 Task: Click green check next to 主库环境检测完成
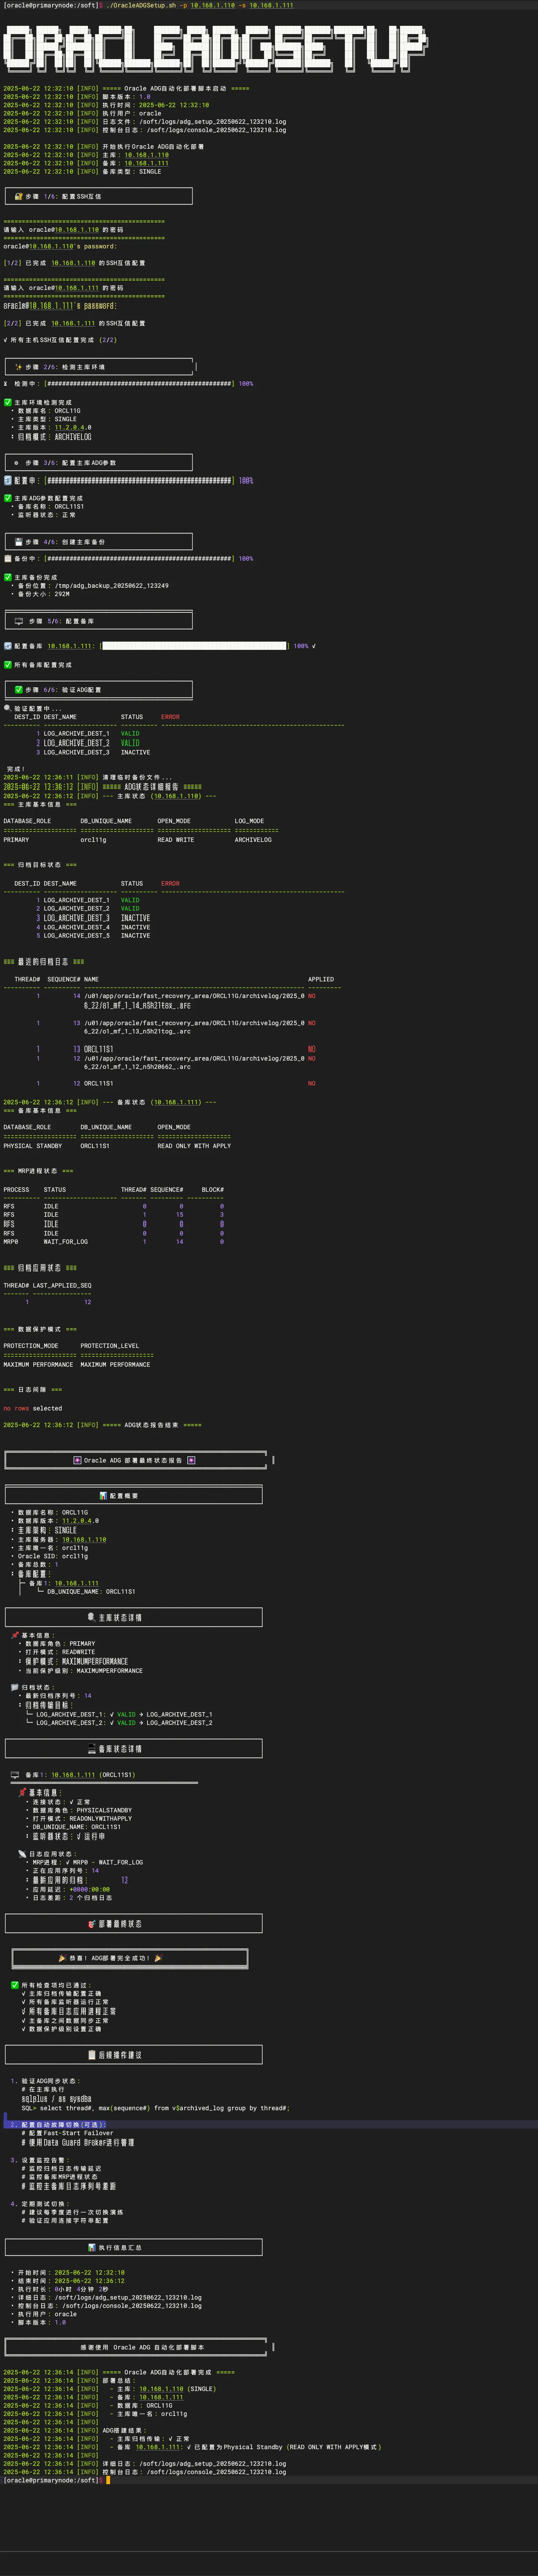(8, 402)
